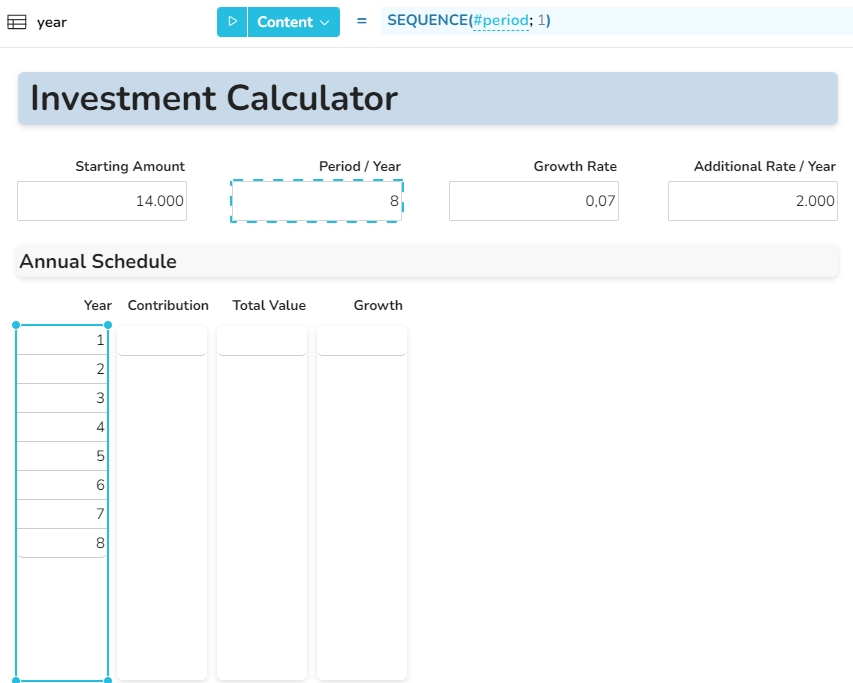Select year row 8 cell
The image size is (853, 683).
tap(62, 543)
